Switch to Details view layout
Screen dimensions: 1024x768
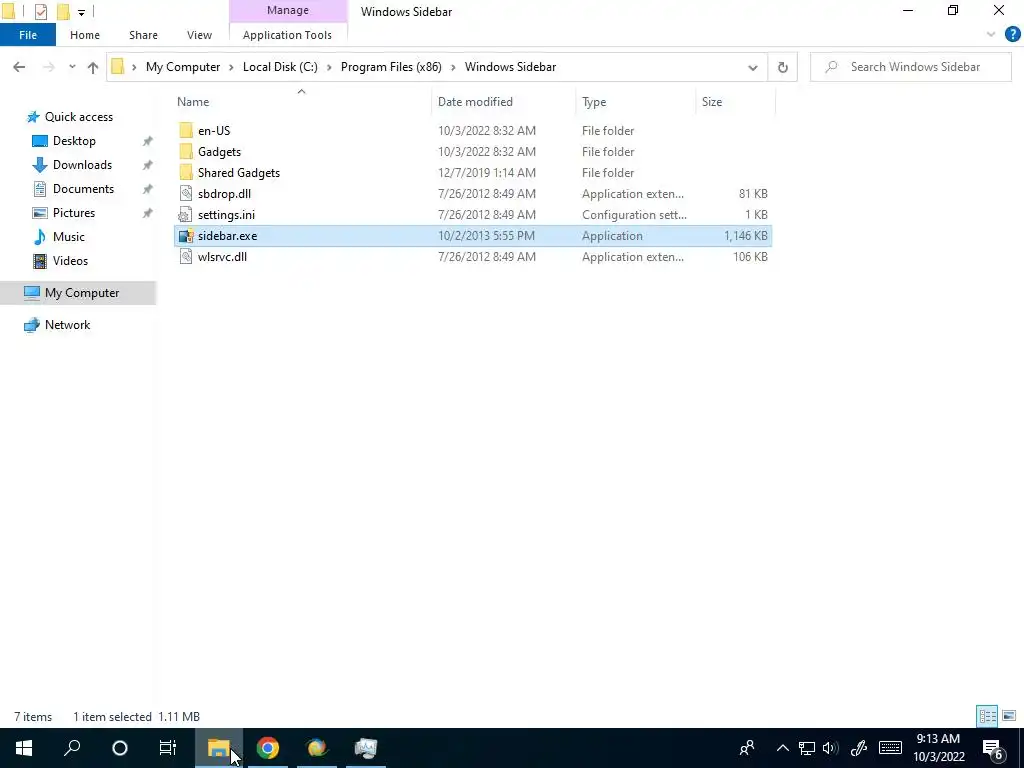(987, 716)
